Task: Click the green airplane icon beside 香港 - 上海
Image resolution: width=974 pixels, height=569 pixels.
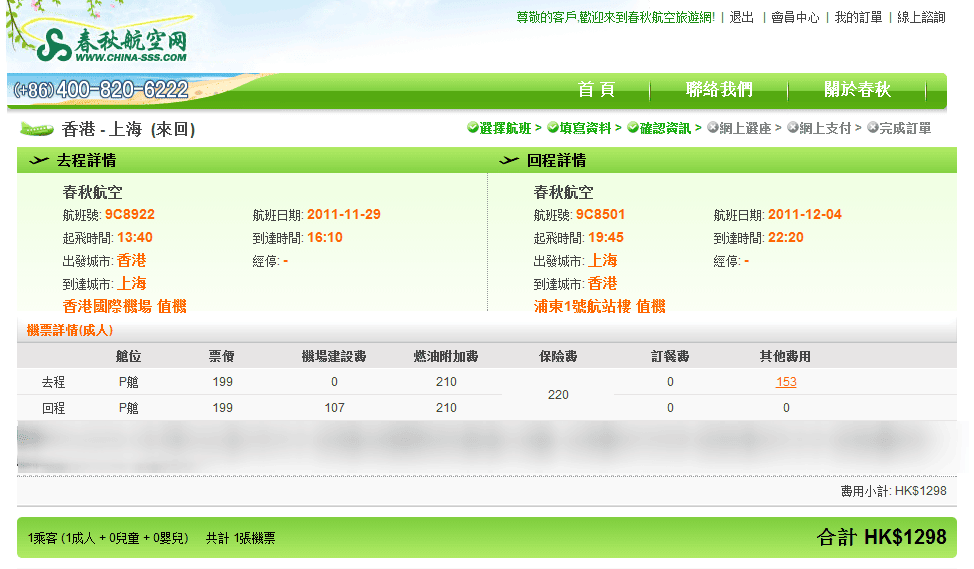Action: pyautogui.click(x=36, y=129)
